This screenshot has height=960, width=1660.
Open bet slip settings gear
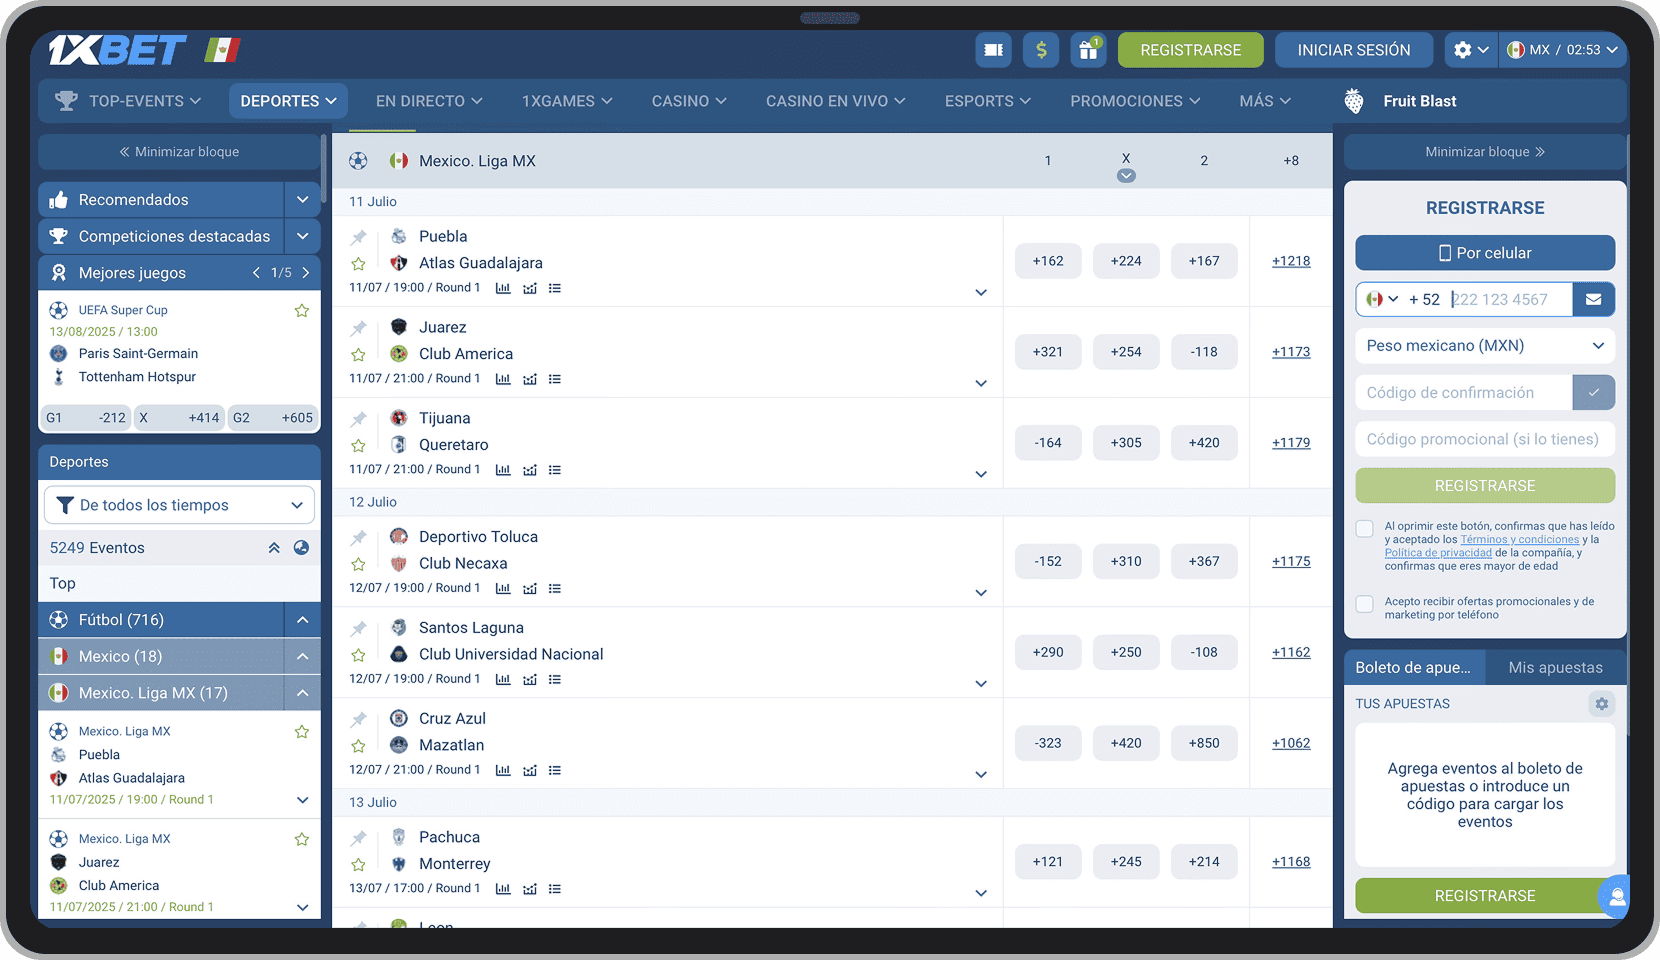pyautogui.click(x=1602, y=704)
